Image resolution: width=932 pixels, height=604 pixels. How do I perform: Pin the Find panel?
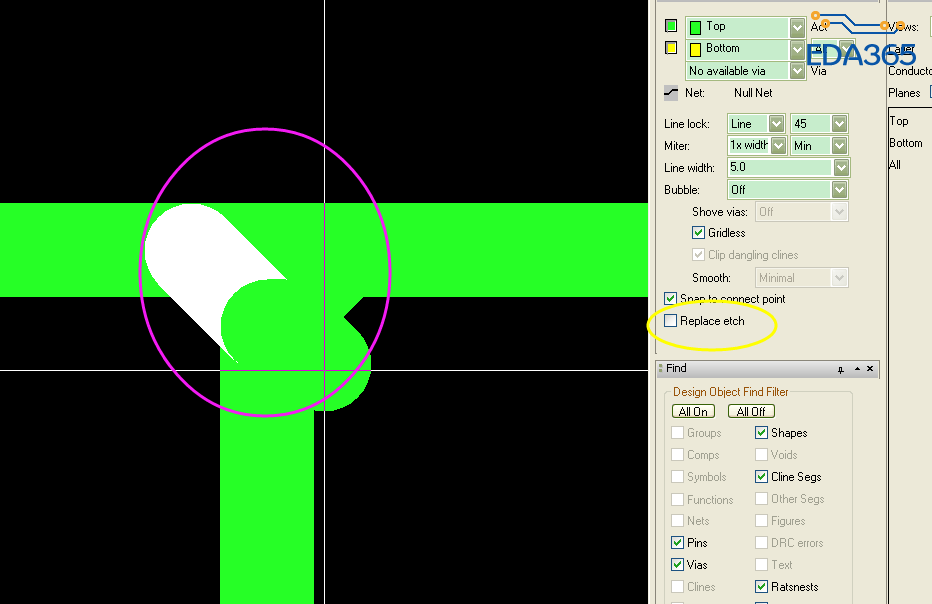tap(841, 369)
